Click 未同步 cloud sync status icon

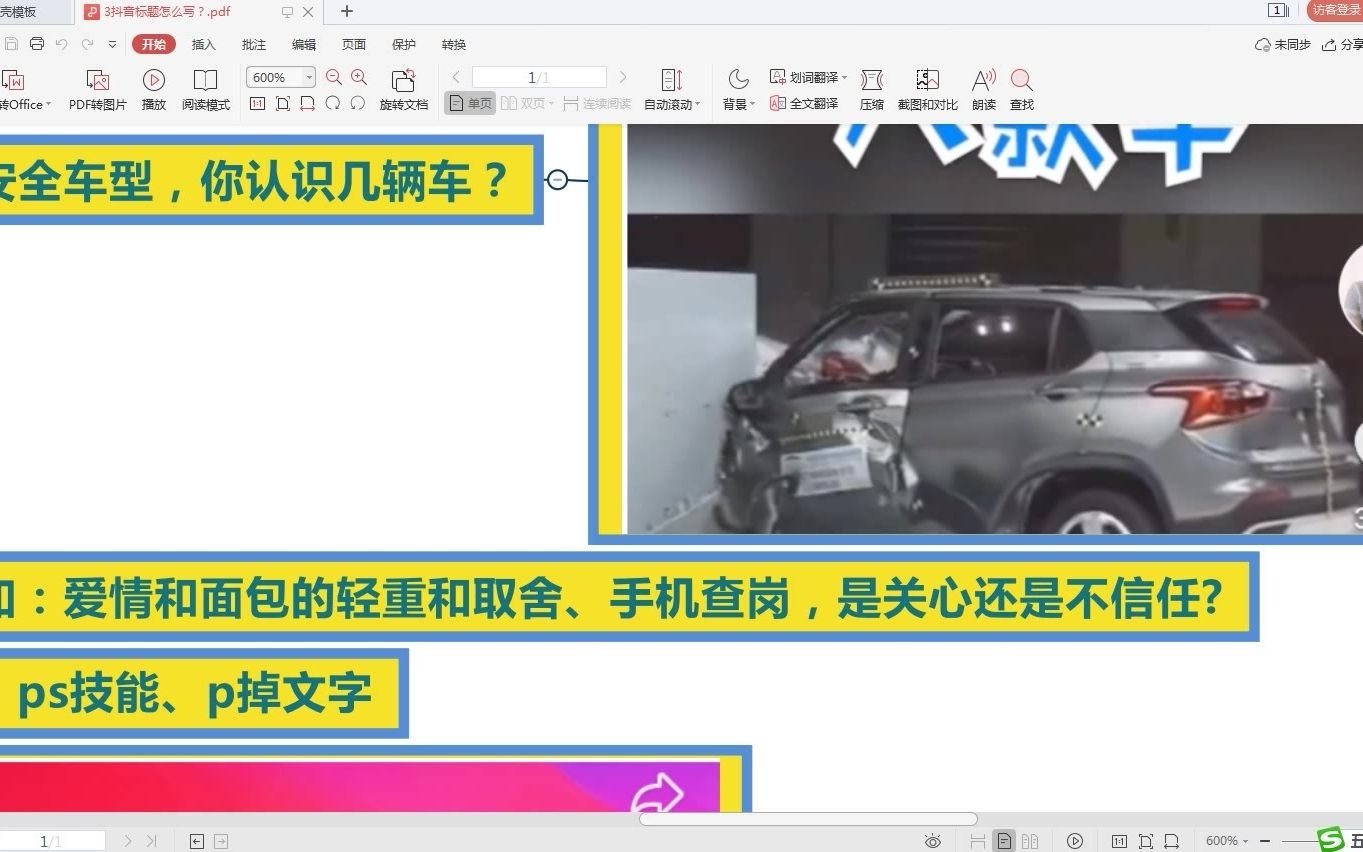click(x=1263, y=45)
